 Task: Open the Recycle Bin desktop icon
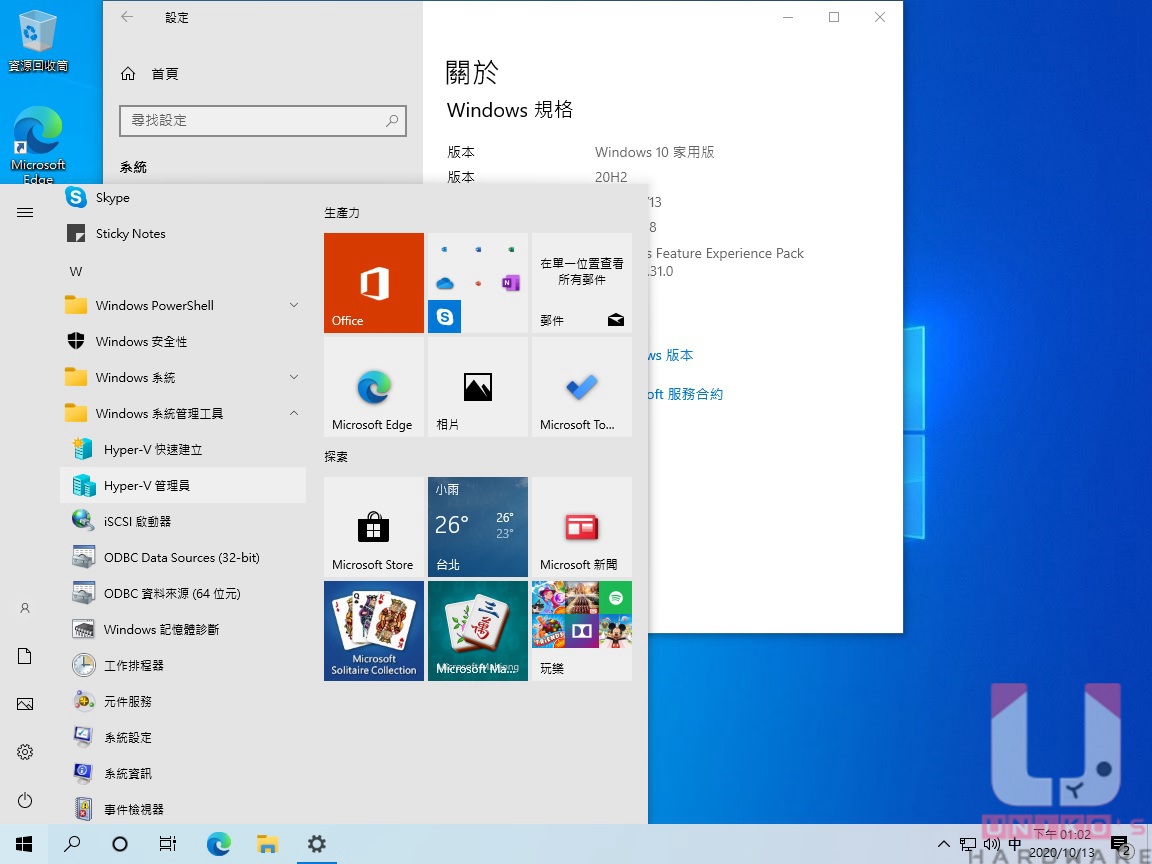[x=38, y=40]
